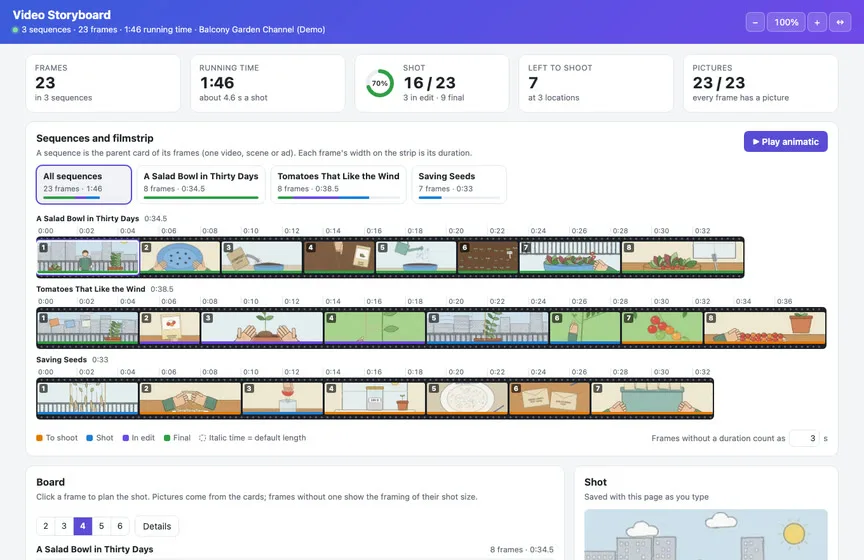The image size is (864, 560).
Task: Open Salad Bowl frame 8 thumbnail
Action: click(682, 257)
